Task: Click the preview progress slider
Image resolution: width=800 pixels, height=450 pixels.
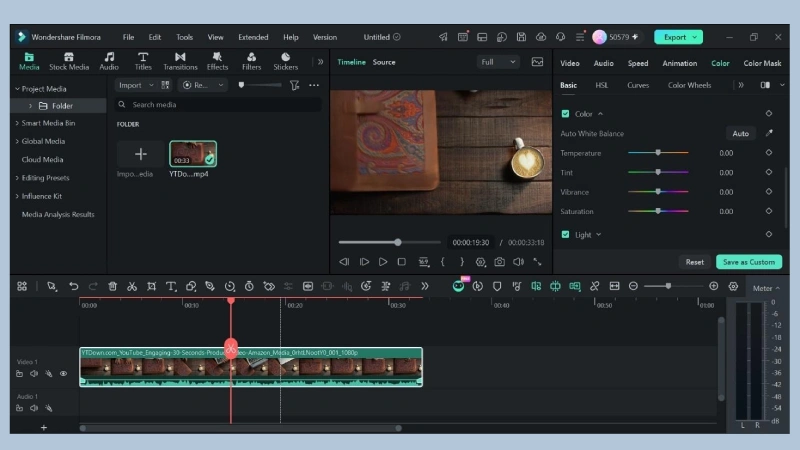Action: [389, 242]
